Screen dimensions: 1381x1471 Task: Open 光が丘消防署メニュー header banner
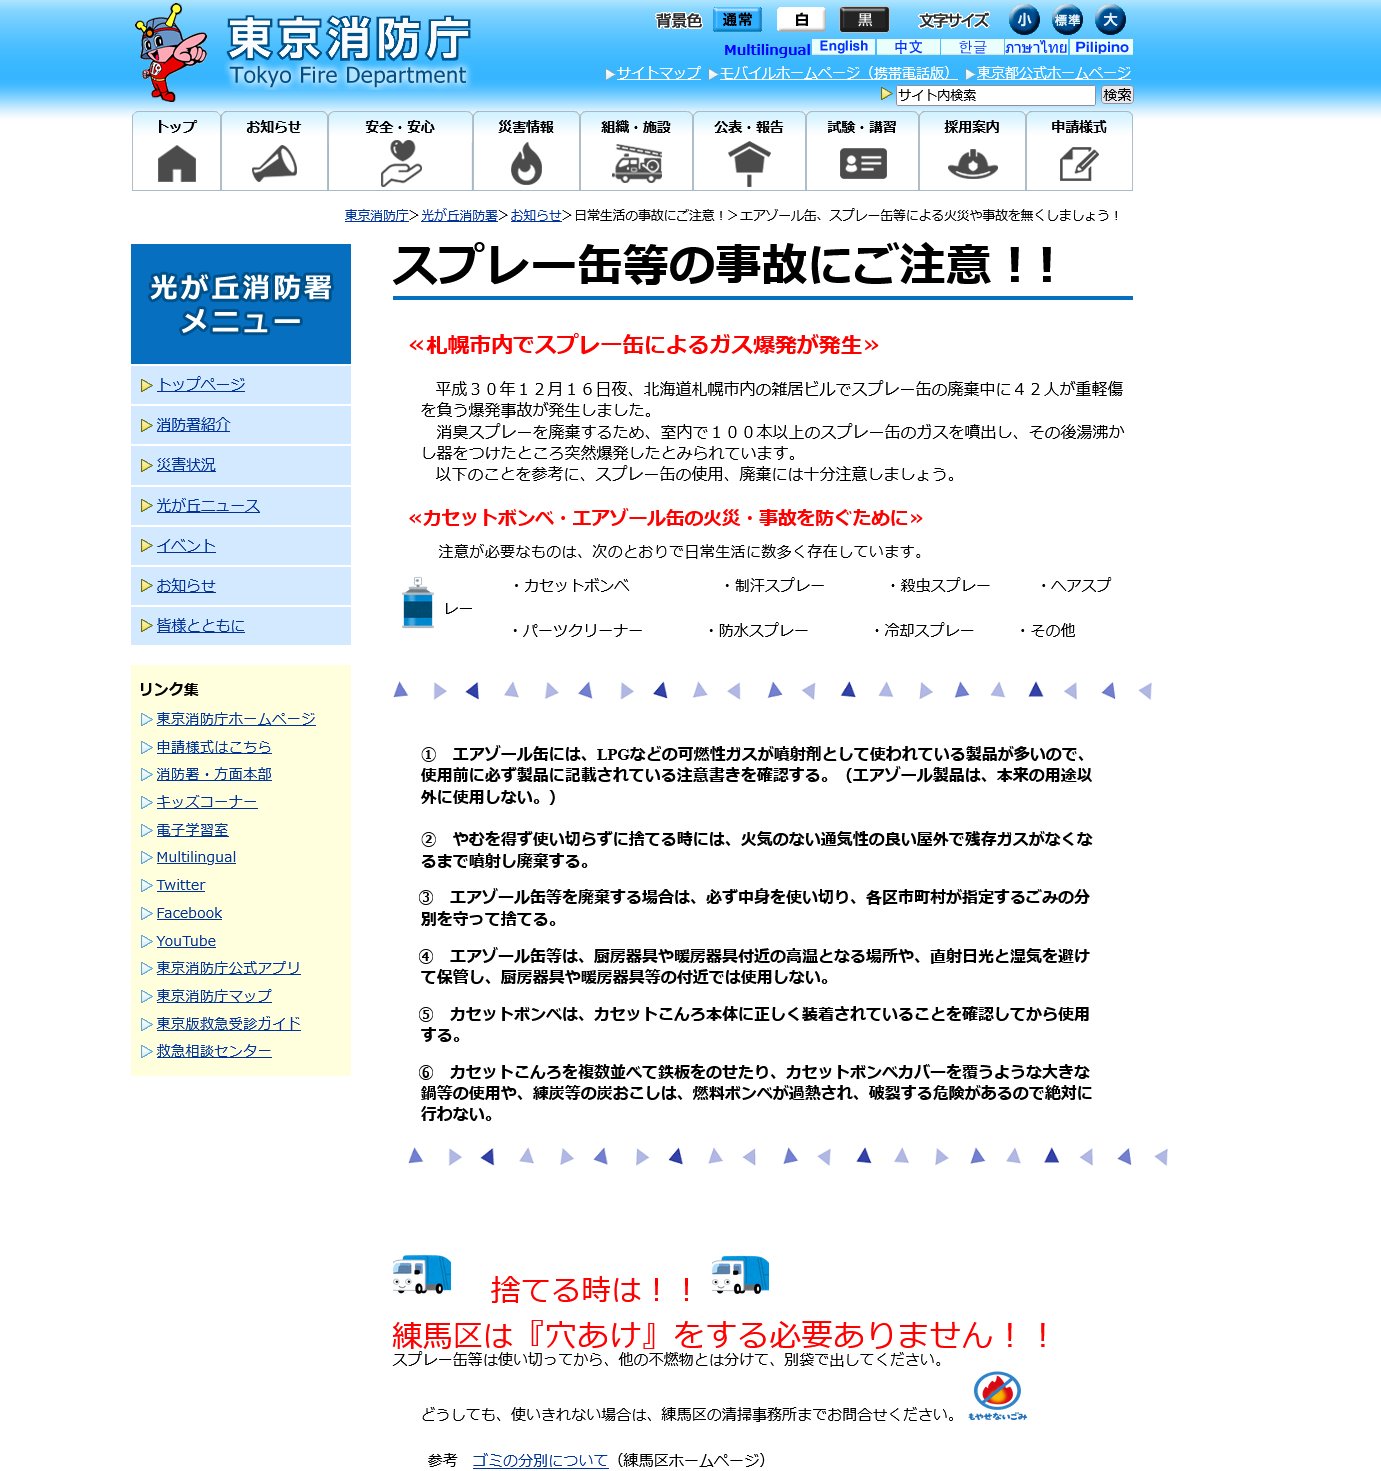241,304
